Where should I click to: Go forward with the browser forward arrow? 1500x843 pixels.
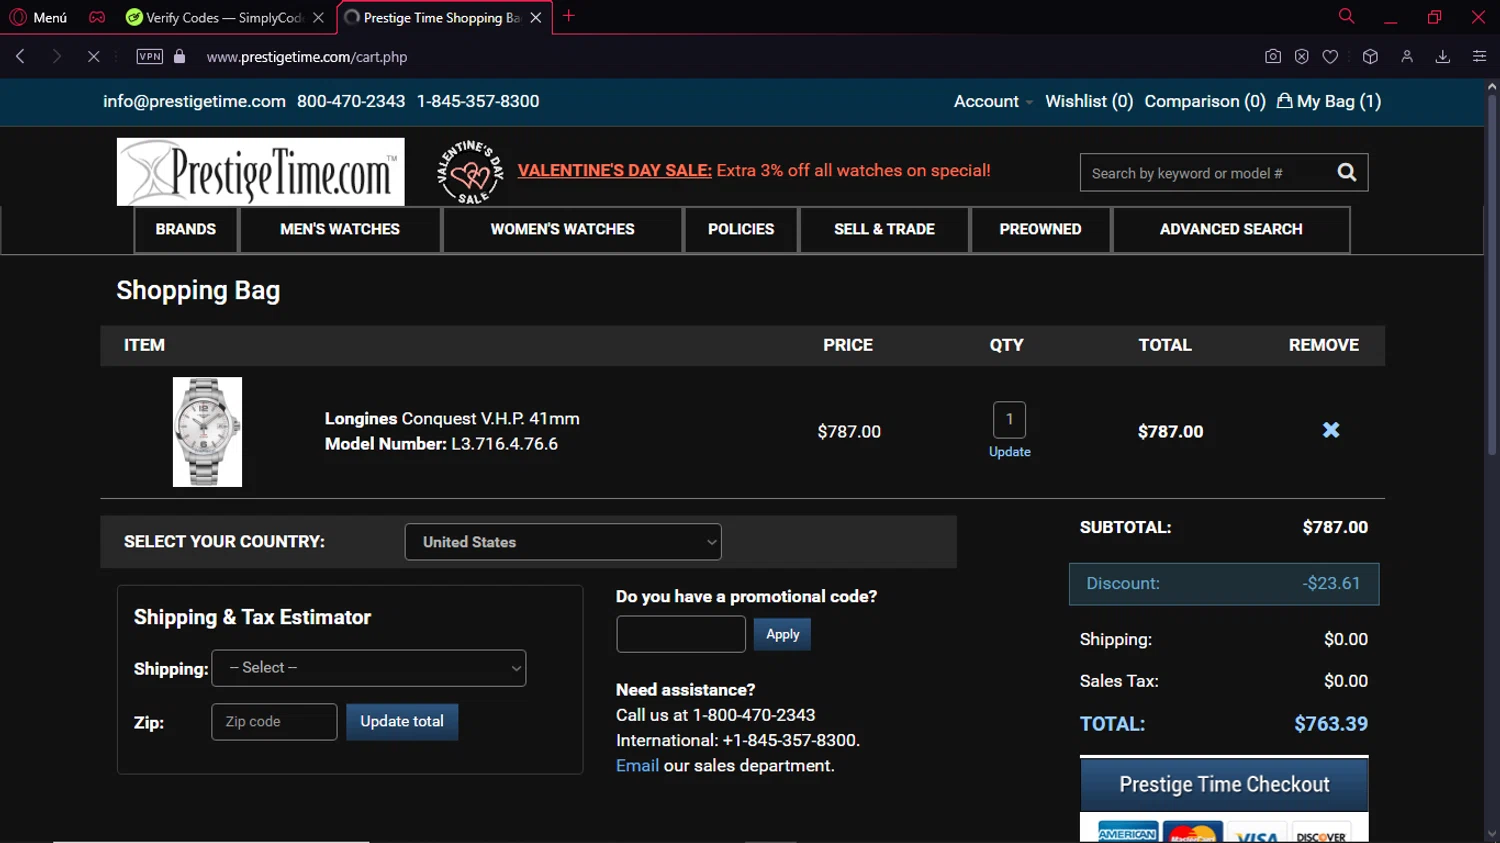coord(57,57)
